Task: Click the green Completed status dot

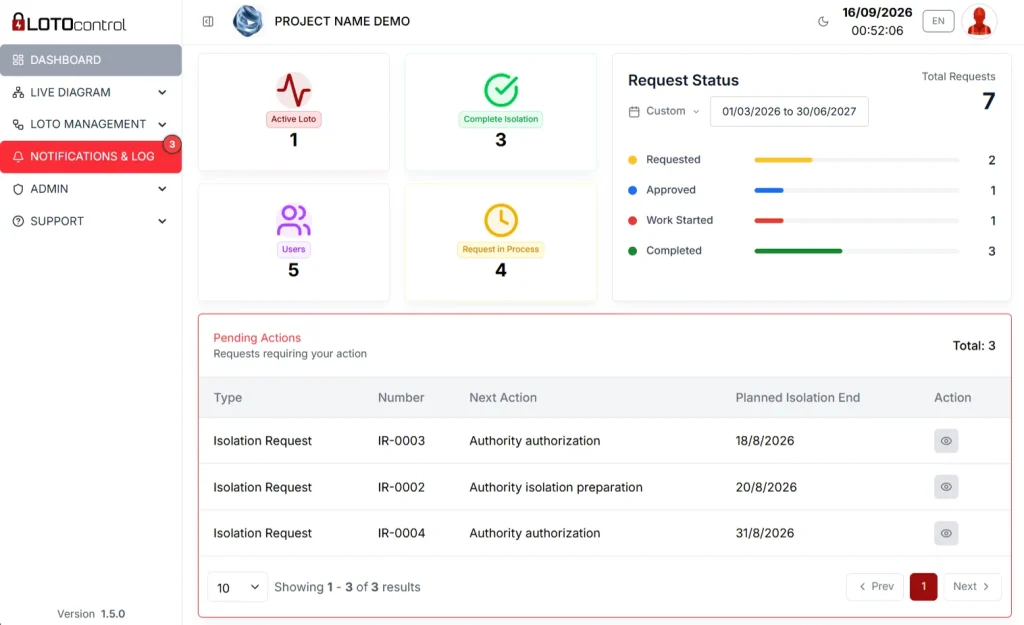Action: (x=632, y=251)
